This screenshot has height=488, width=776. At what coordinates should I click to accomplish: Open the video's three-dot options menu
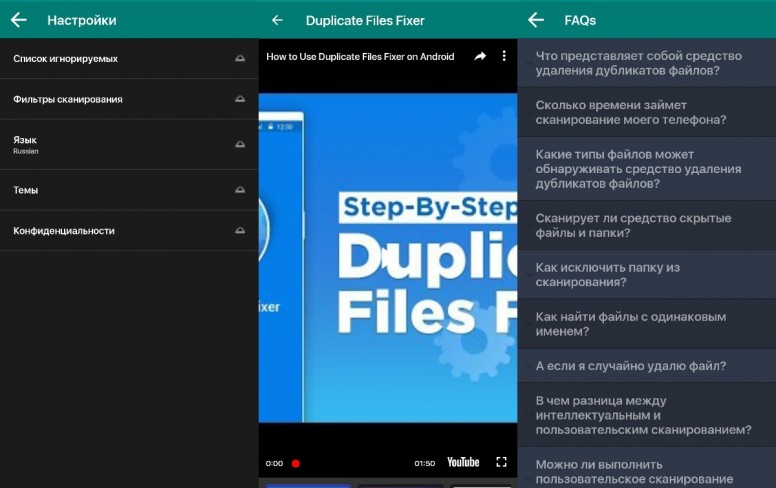(x=504, y=57)
